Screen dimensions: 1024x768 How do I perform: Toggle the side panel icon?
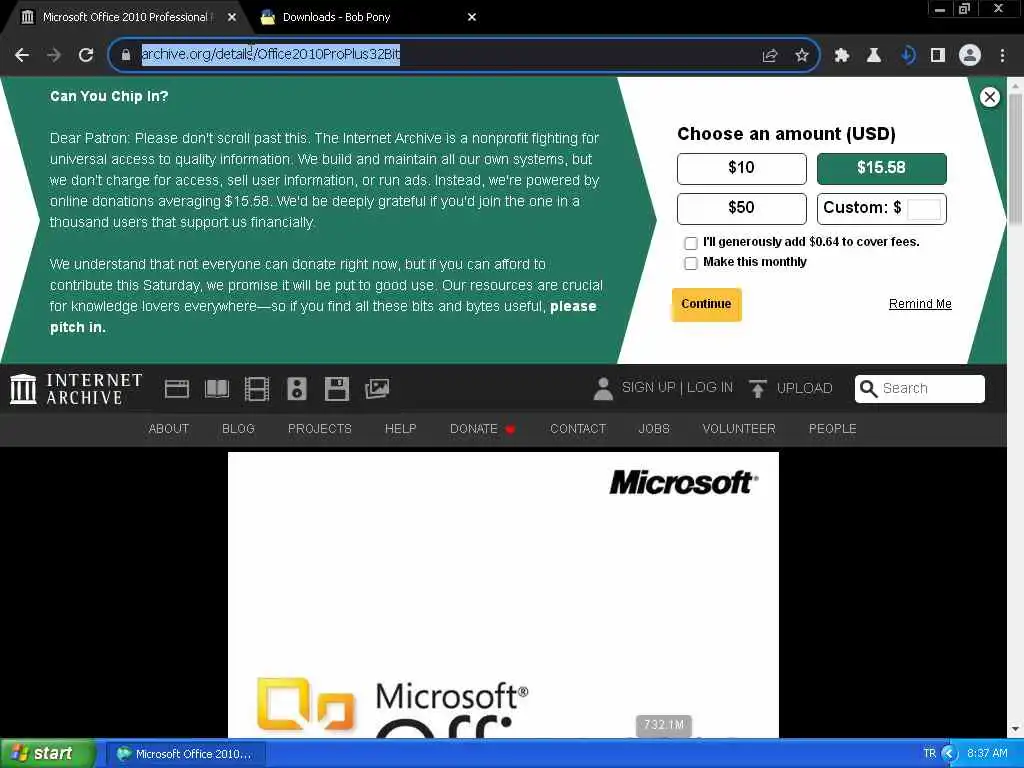[x=938, y=56]
